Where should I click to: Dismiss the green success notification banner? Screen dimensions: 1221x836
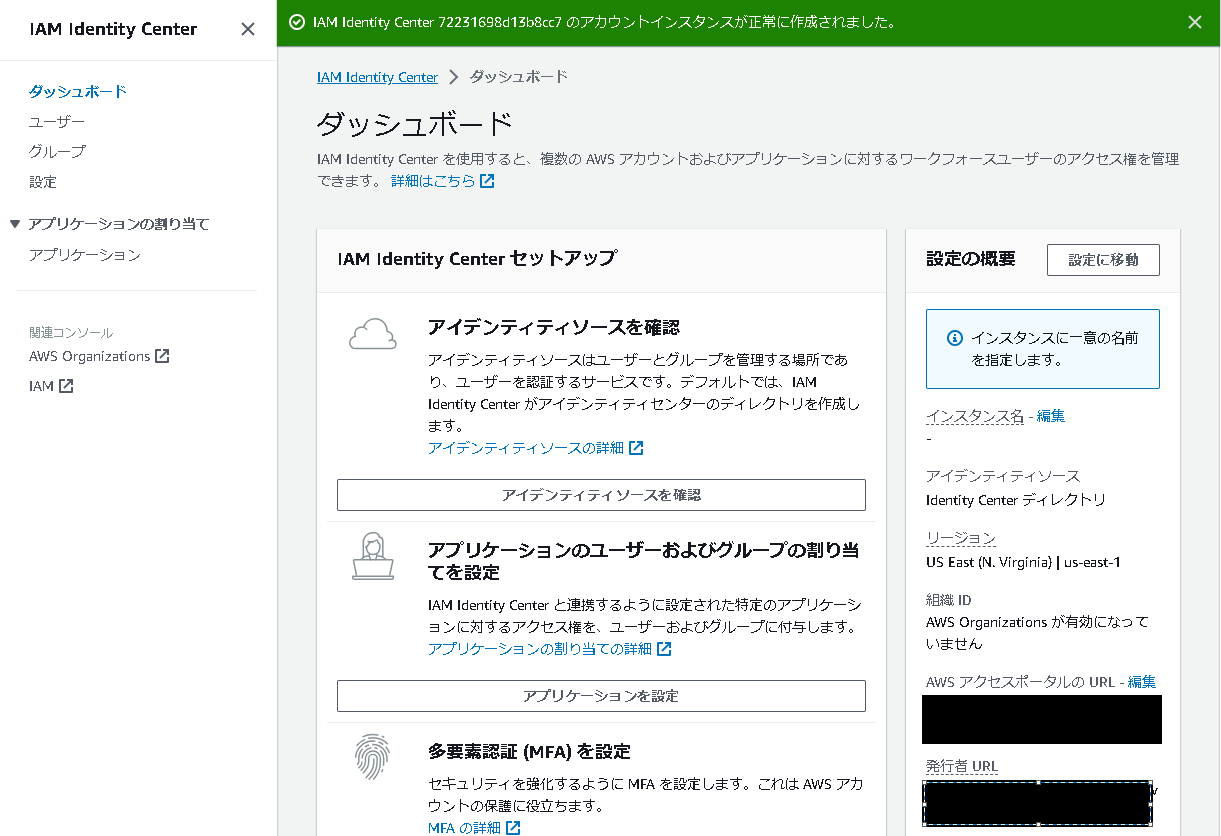1195,22
